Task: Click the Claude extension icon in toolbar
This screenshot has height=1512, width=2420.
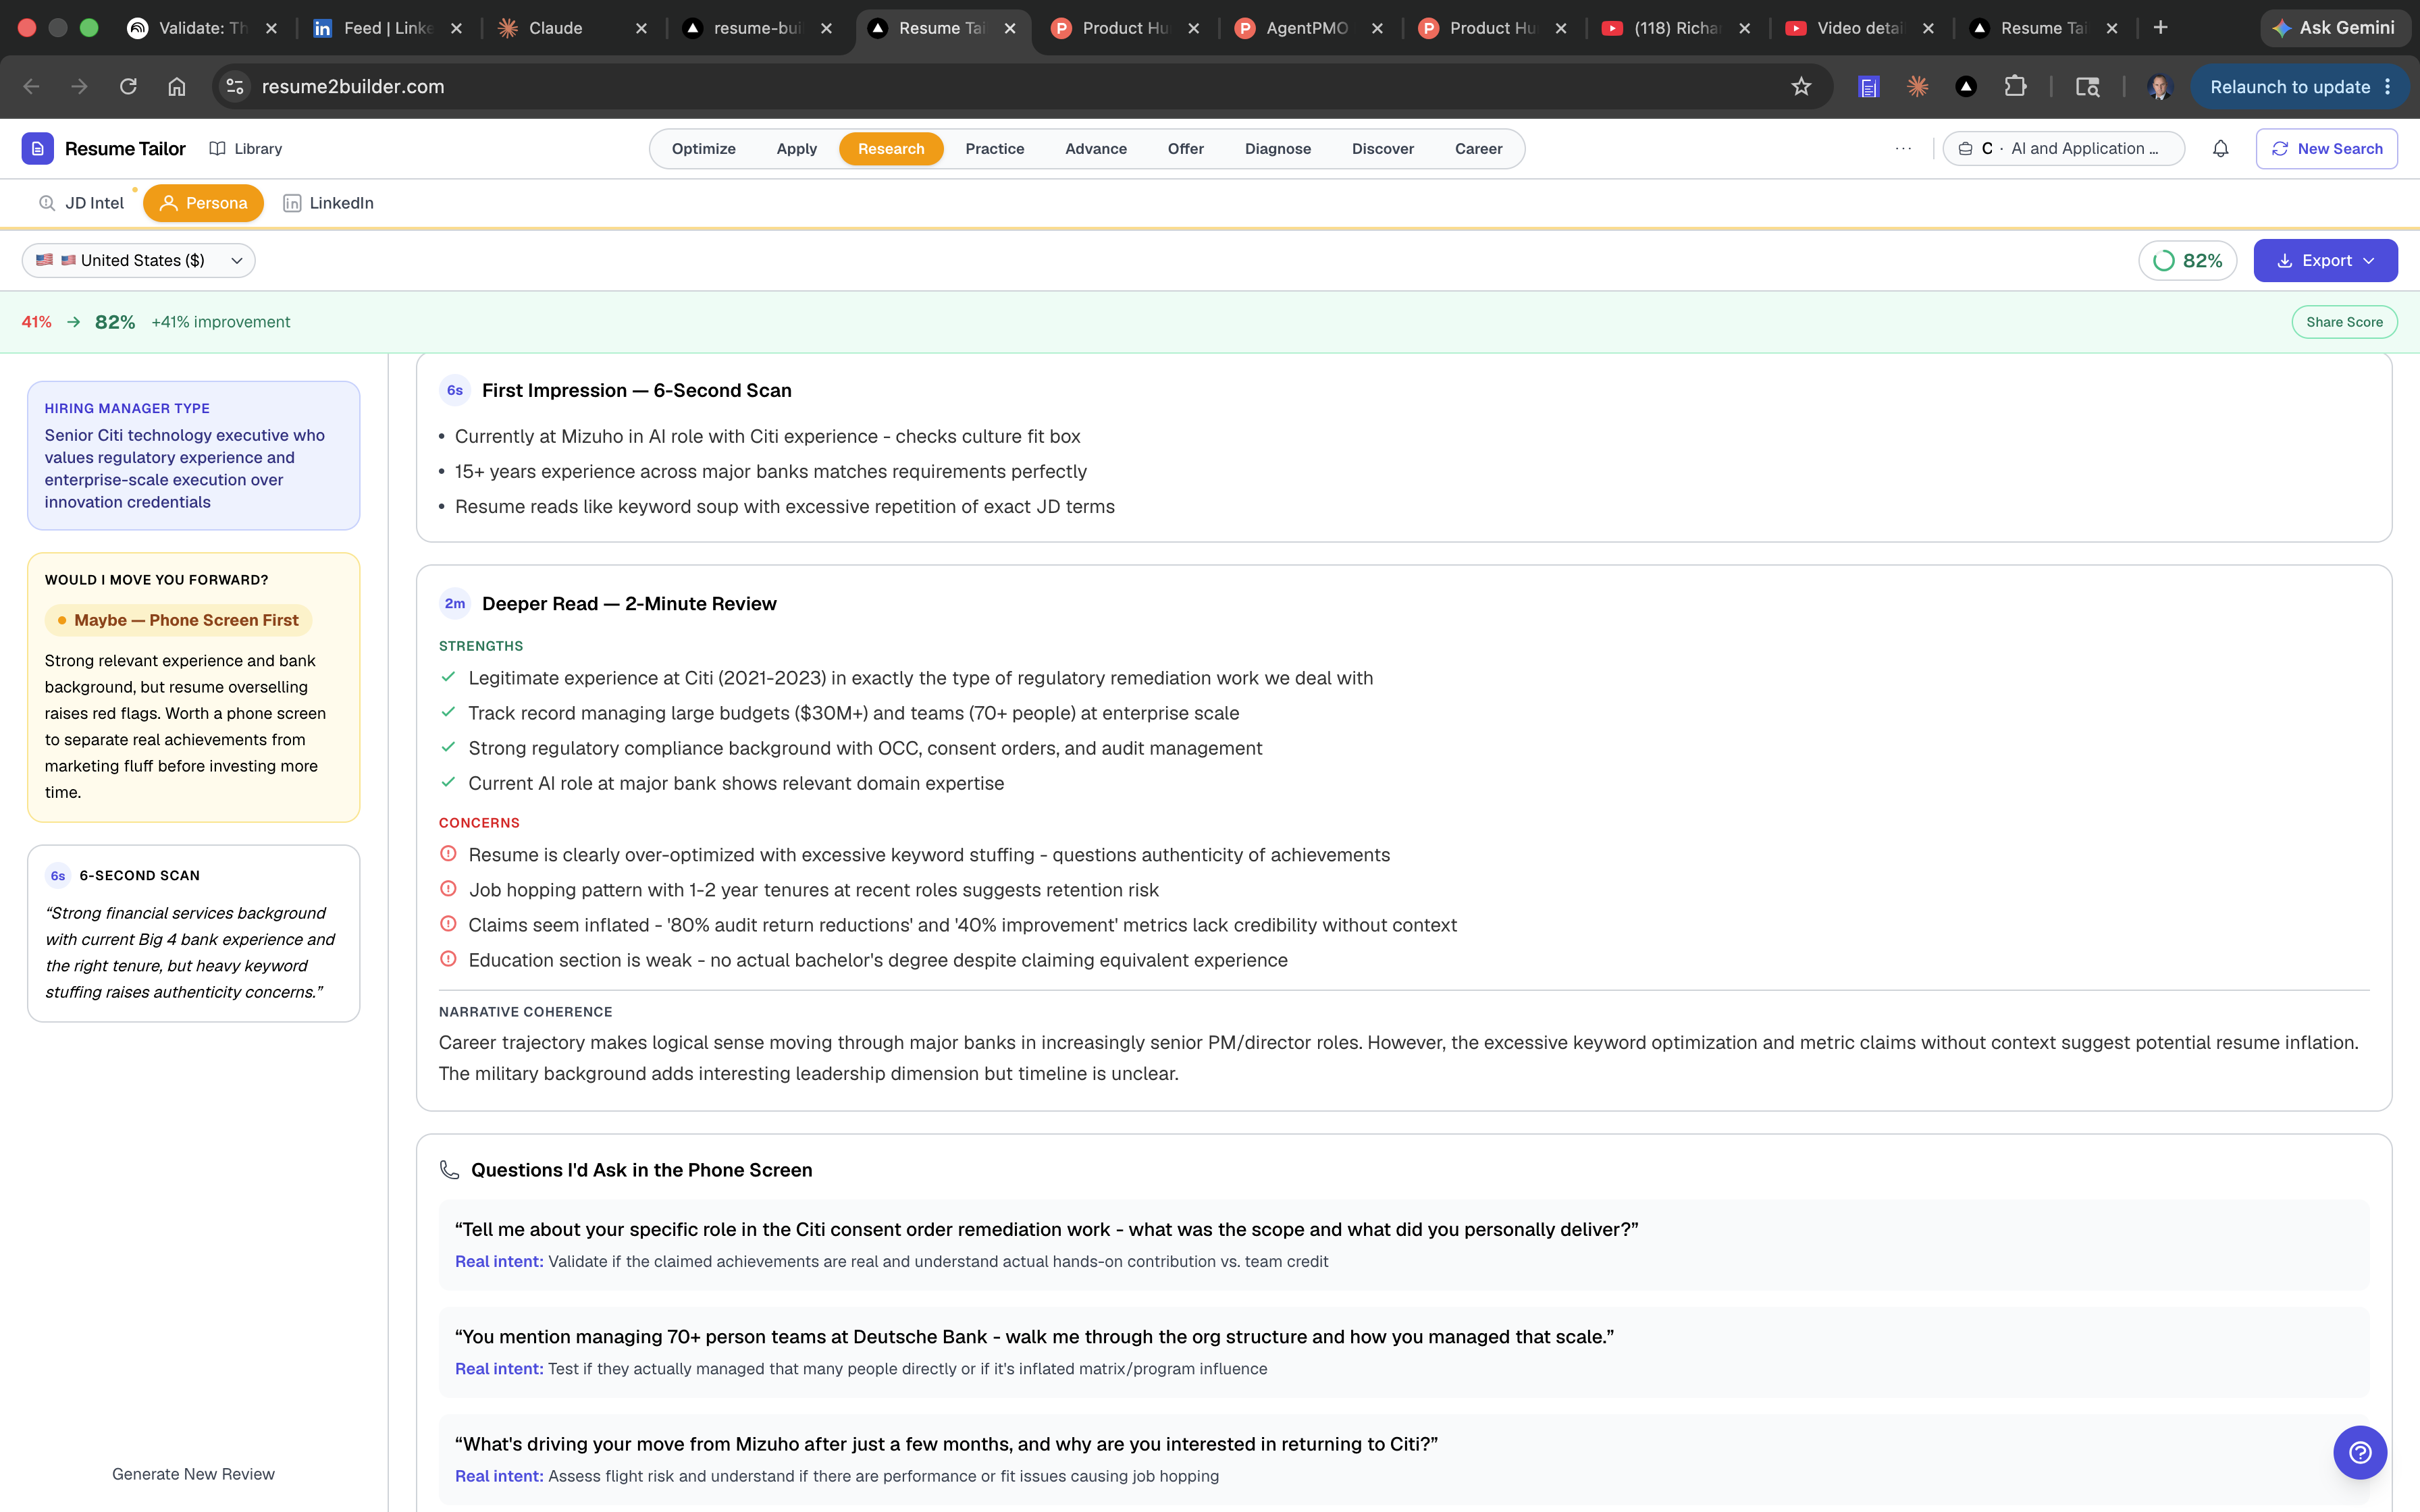Action: (x=1917, y=87)
